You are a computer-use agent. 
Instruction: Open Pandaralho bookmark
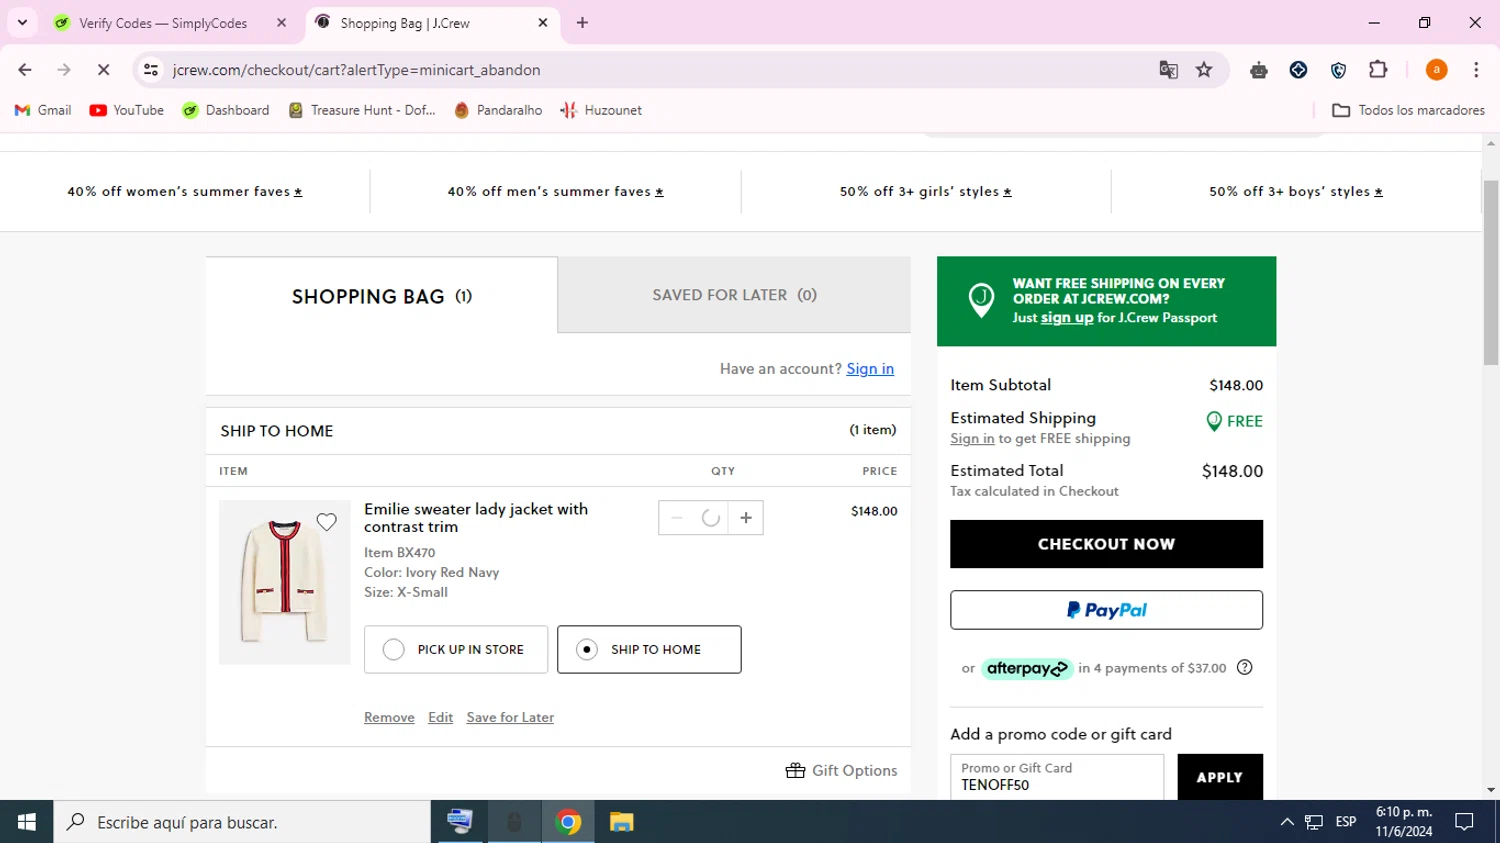(x=498, y=110)
